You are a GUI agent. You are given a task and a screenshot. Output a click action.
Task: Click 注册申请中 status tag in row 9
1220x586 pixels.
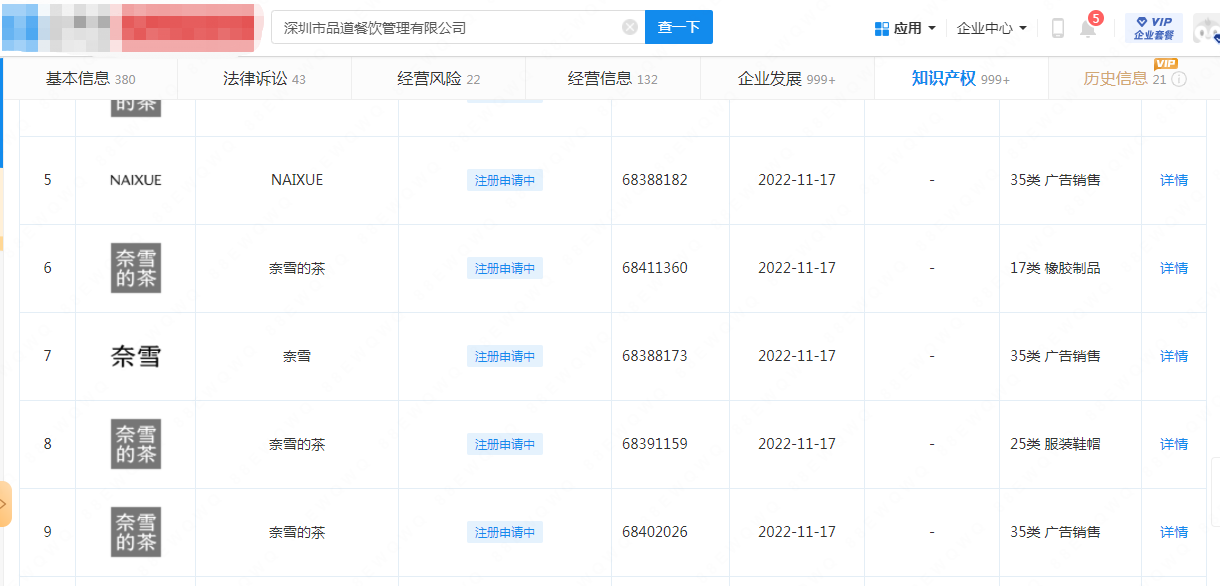click(504, 532)
